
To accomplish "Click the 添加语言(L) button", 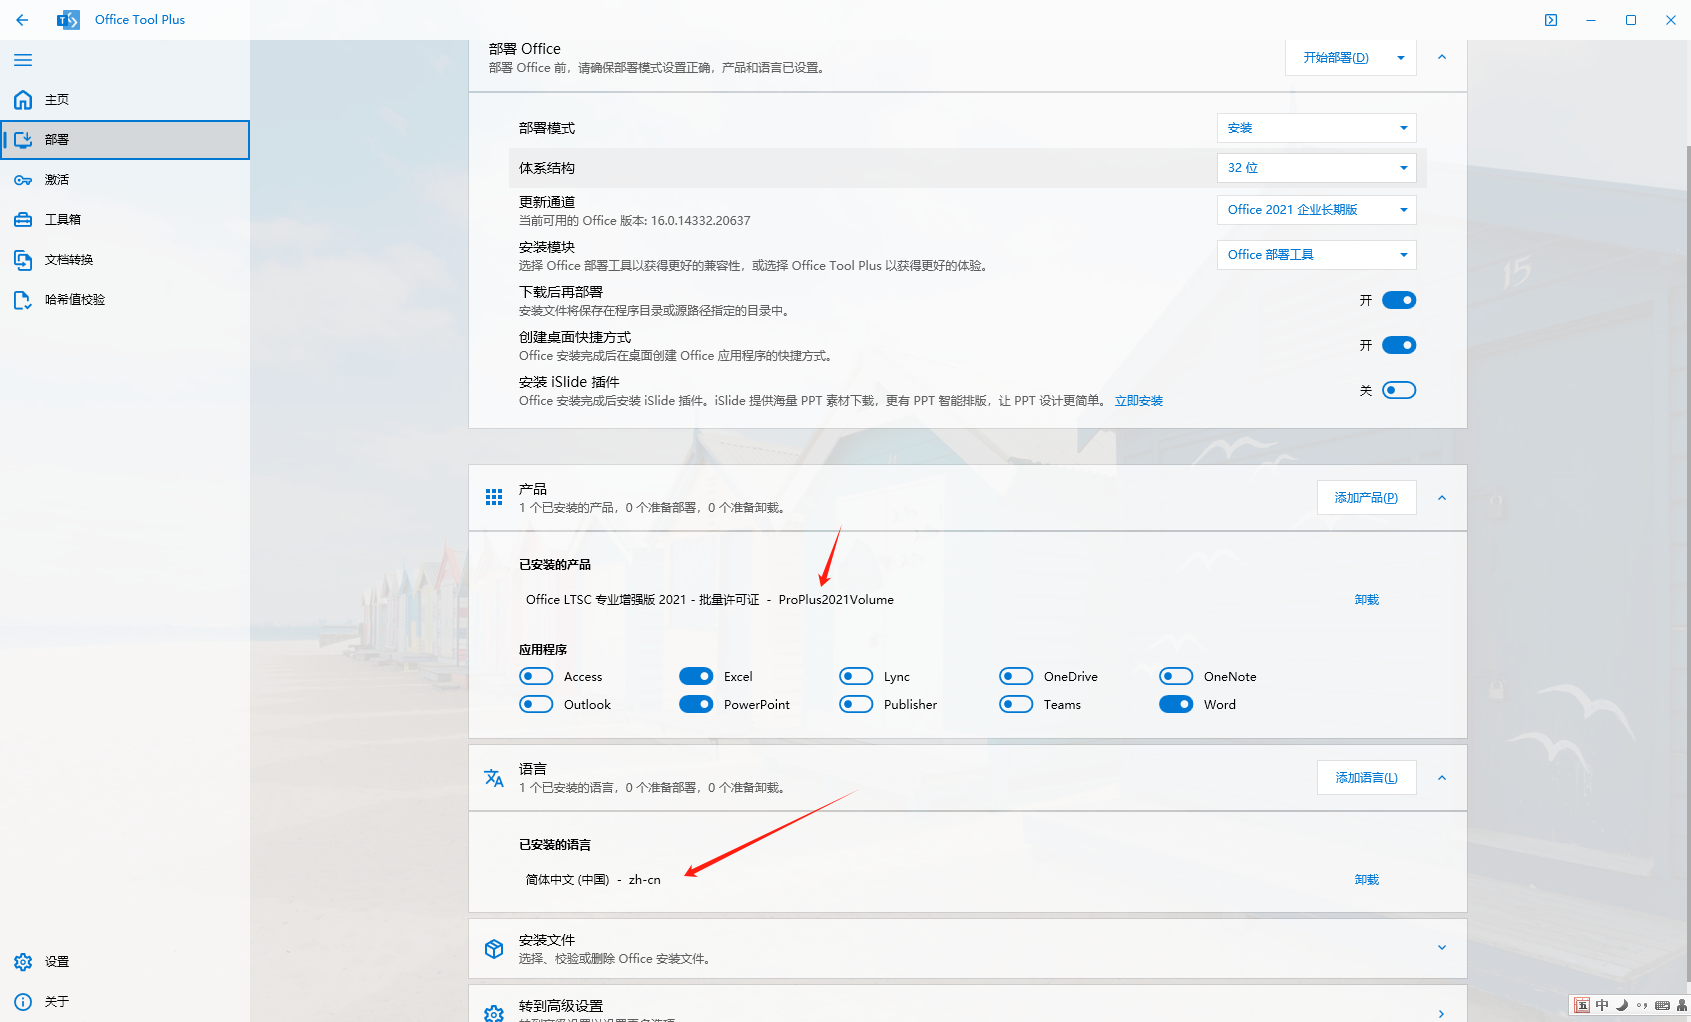I will point(1367,778).
